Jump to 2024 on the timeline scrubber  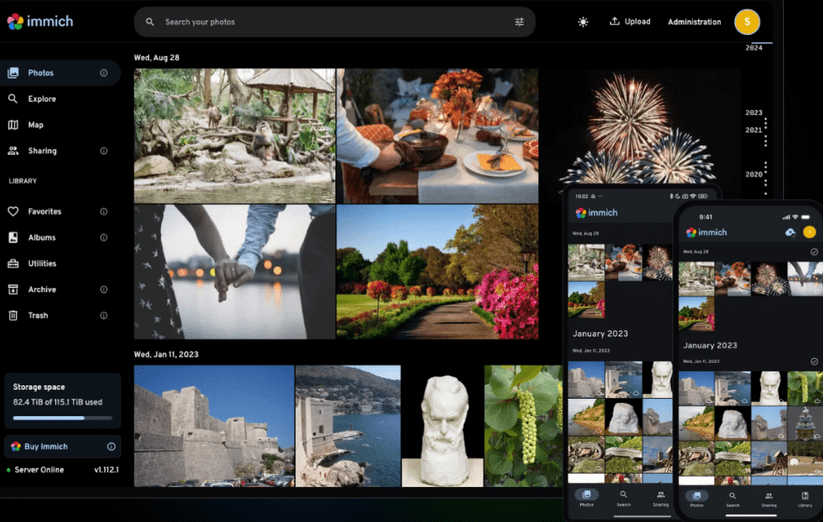(754, 48)
